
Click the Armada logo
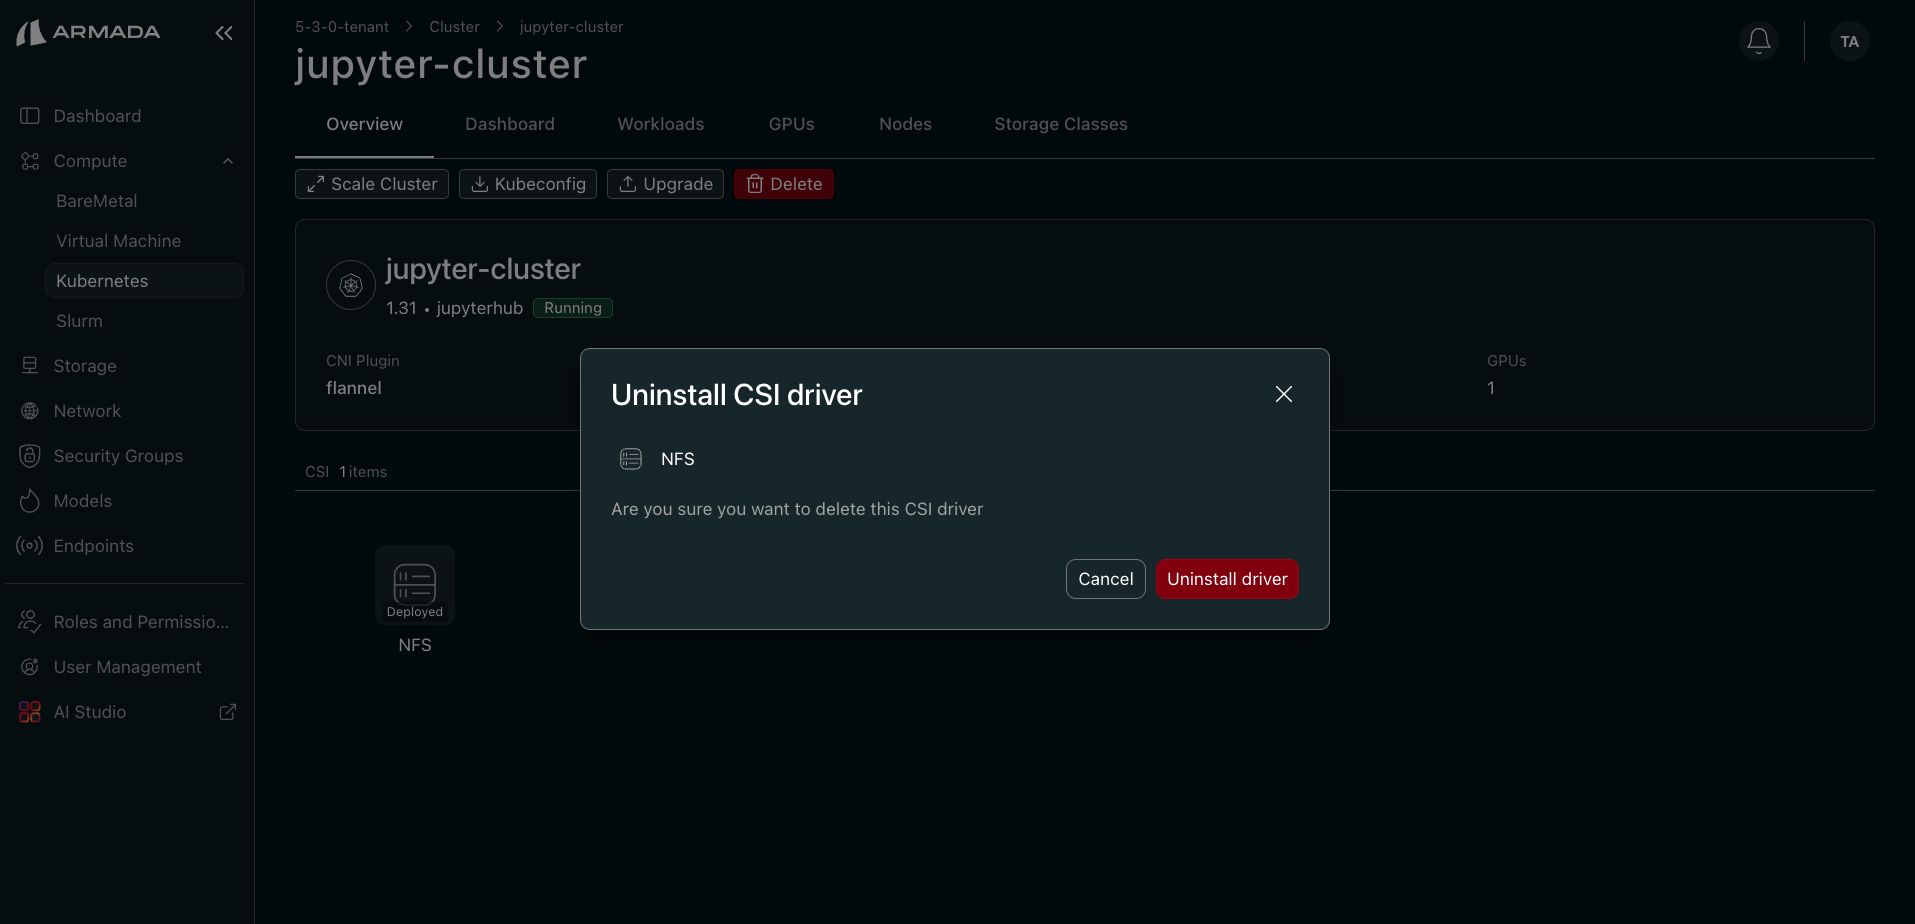pos(87,31)
